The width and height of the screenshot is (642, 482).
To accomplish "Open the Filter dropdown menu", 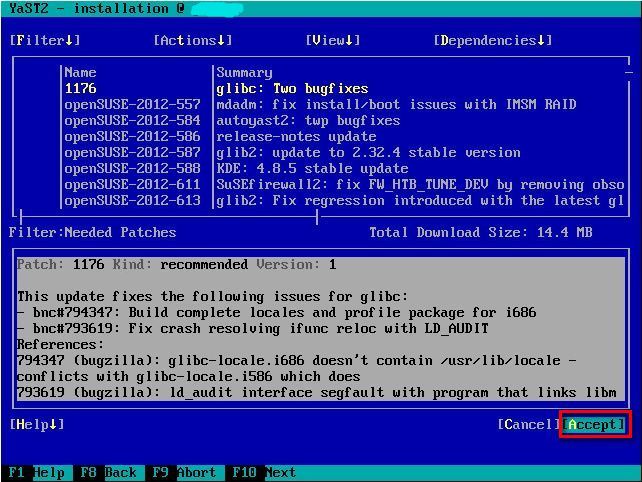I will point(45,40).
